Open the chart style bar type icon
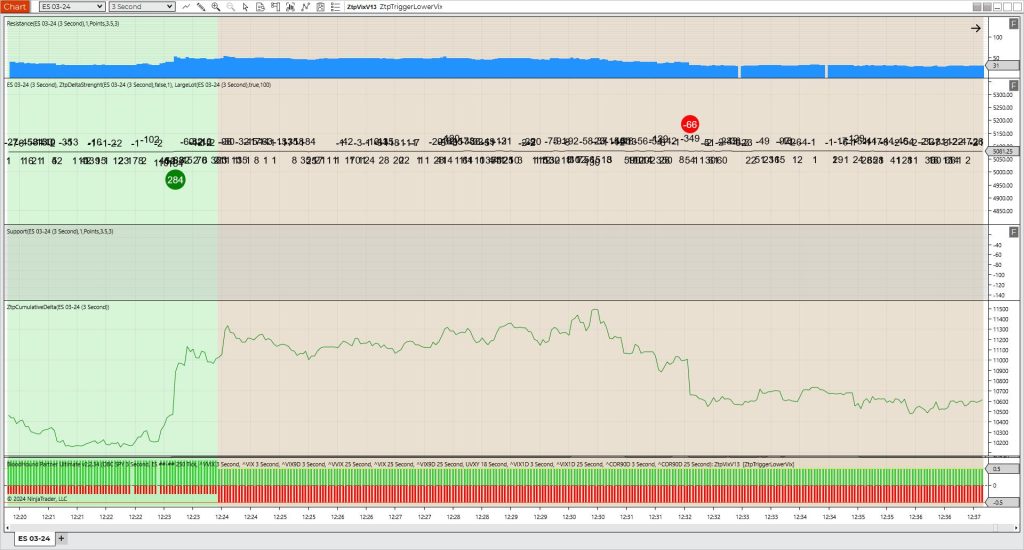This screenshot has height=550, width=1024. (186, 7)
